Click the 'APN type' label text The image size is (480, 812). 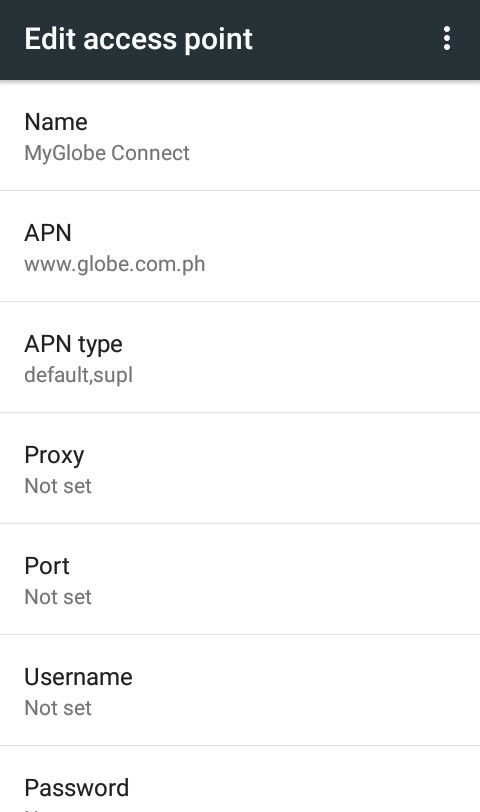[74, 345]
